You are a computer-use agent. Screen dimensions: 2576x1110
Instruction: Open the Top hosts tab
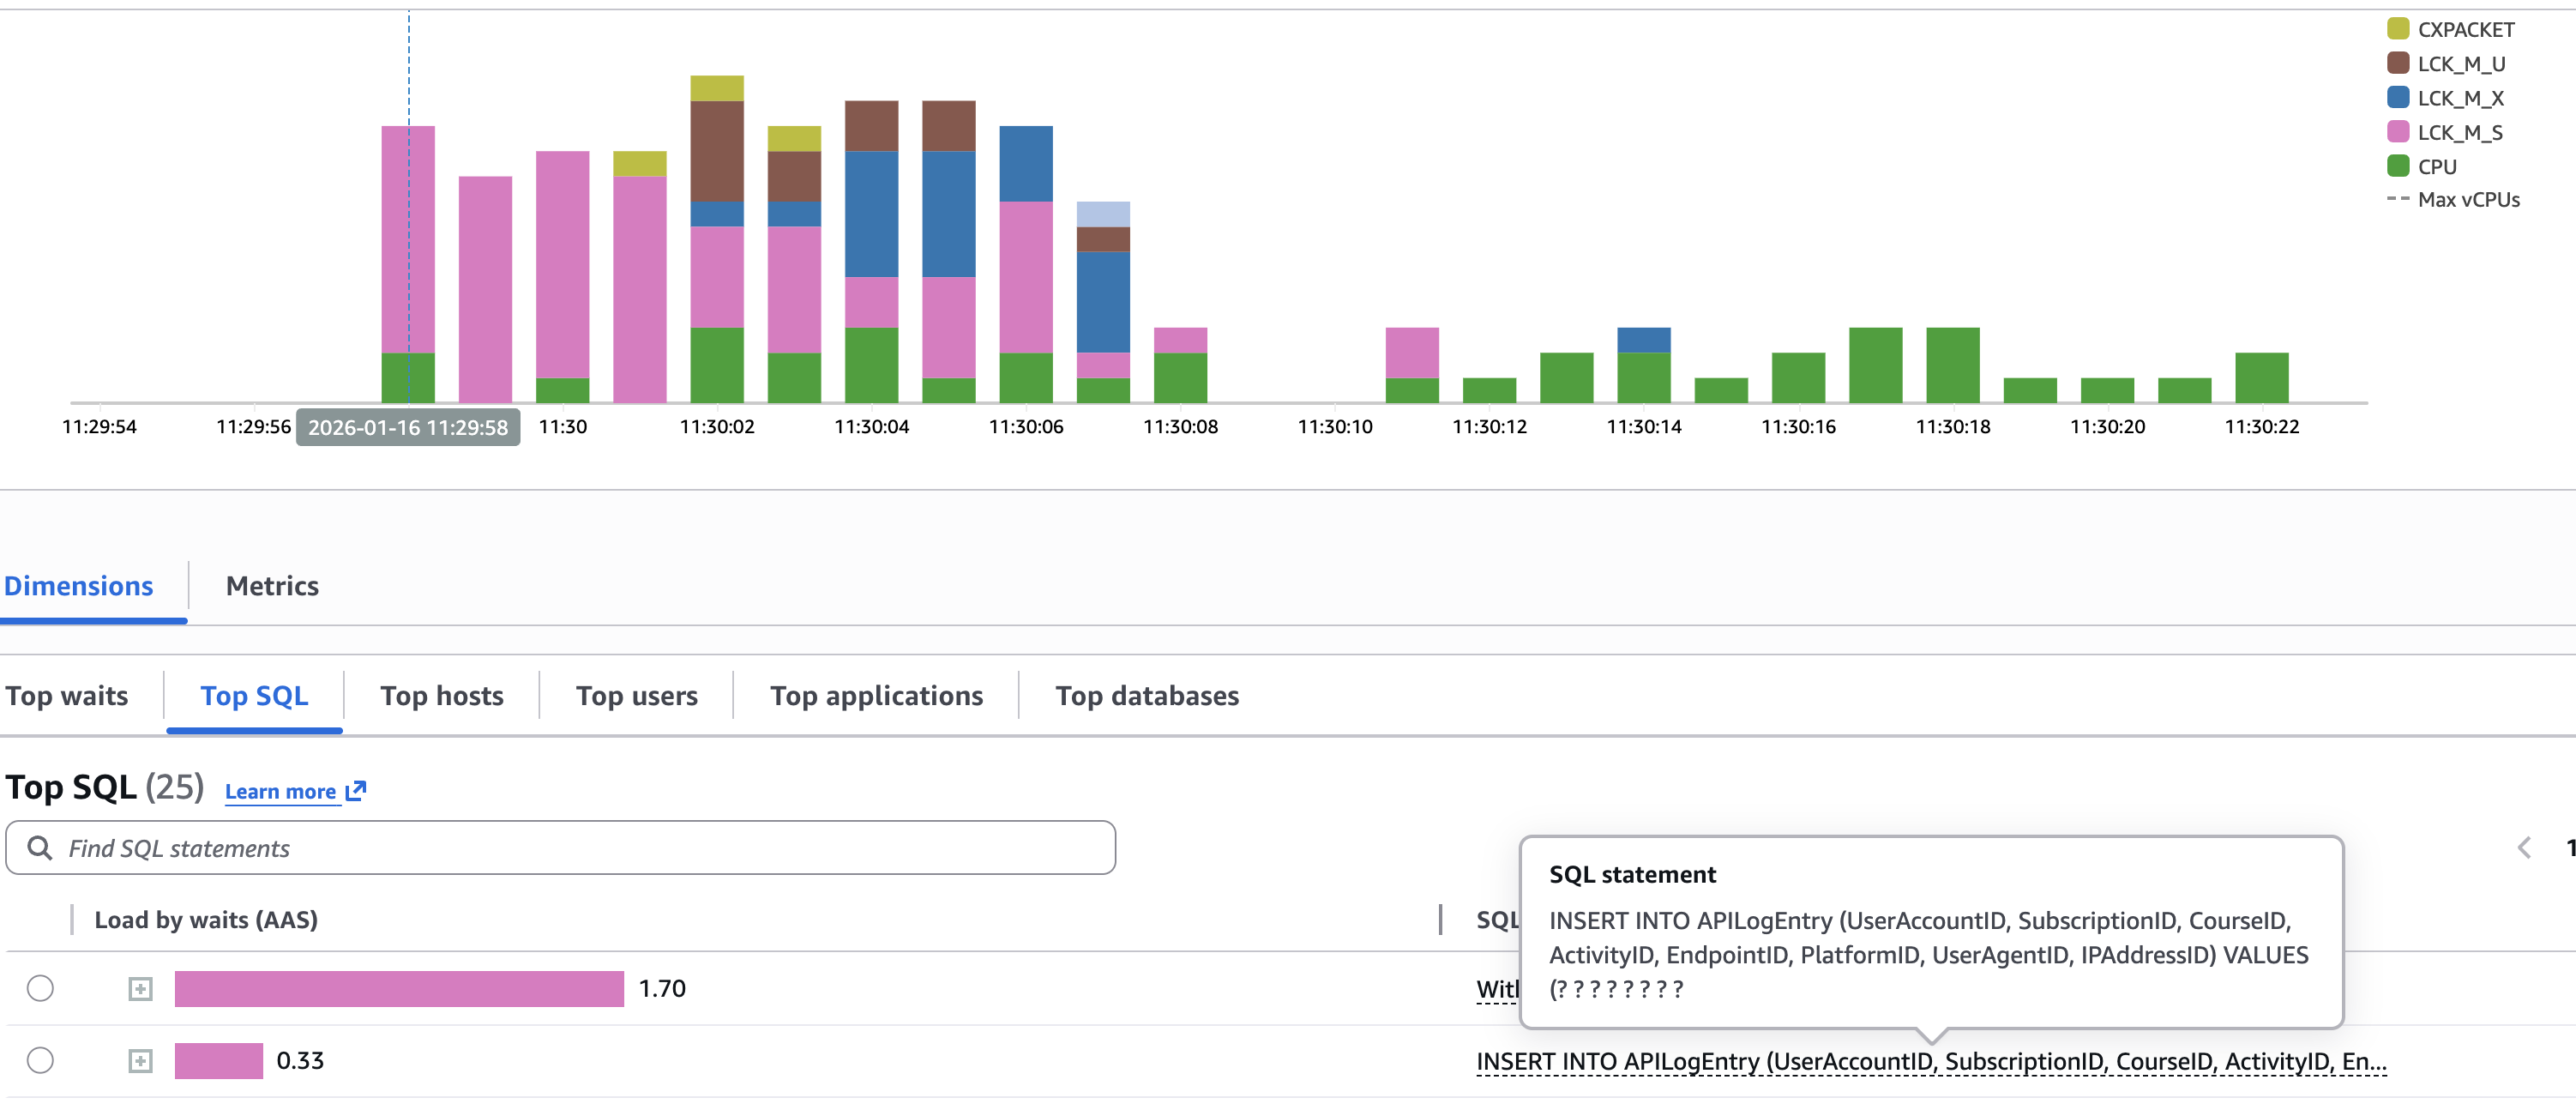pos(441,695)
